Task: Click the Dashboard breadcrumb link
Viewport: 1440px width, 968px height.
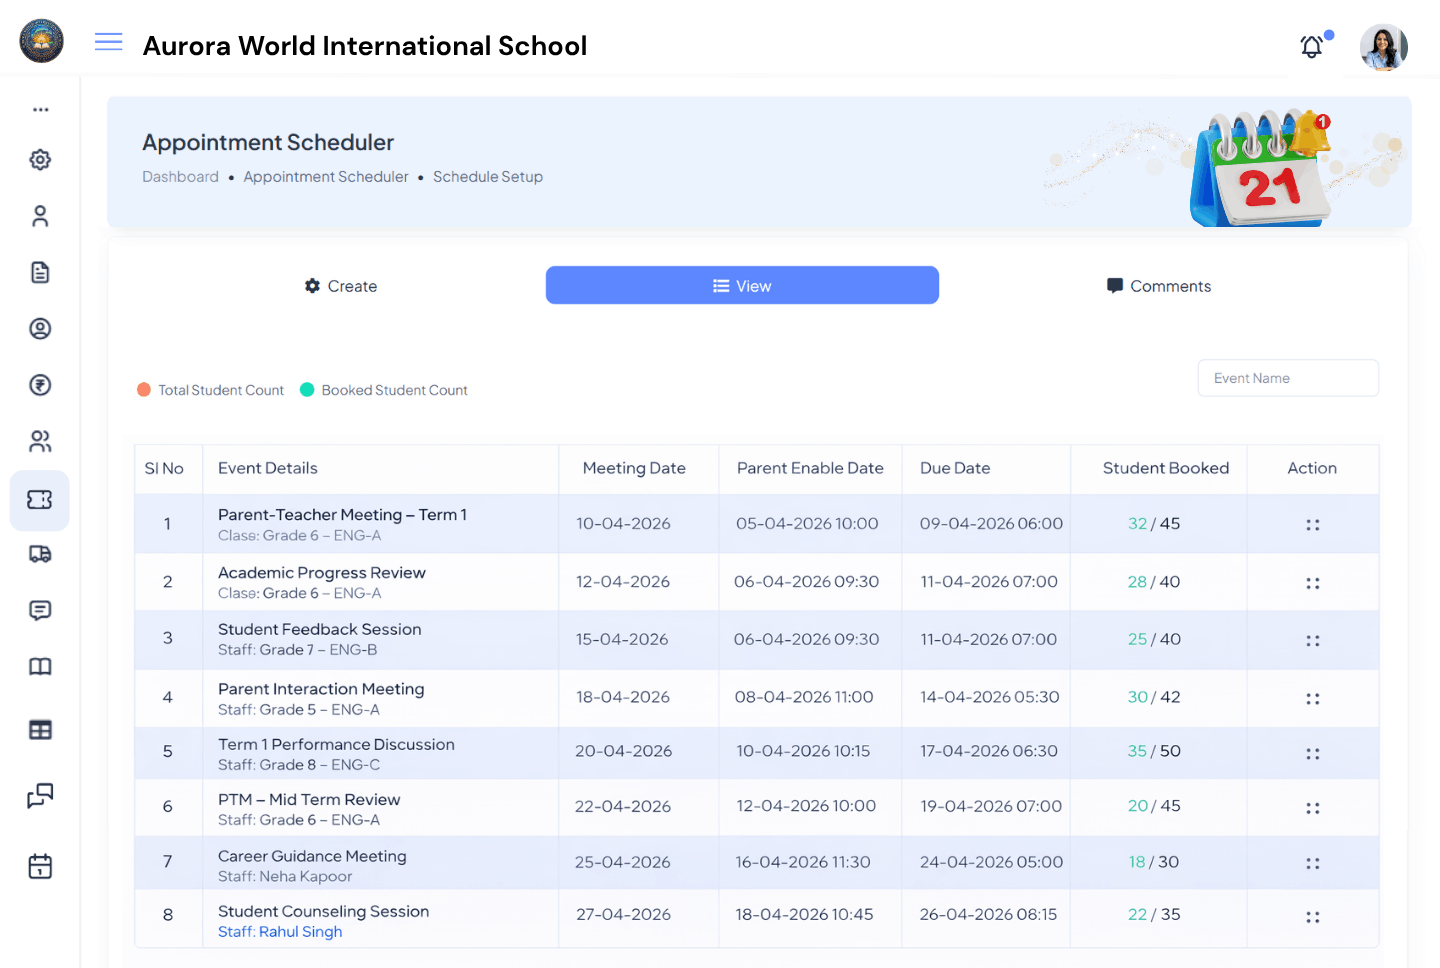Action: (180, 176)
